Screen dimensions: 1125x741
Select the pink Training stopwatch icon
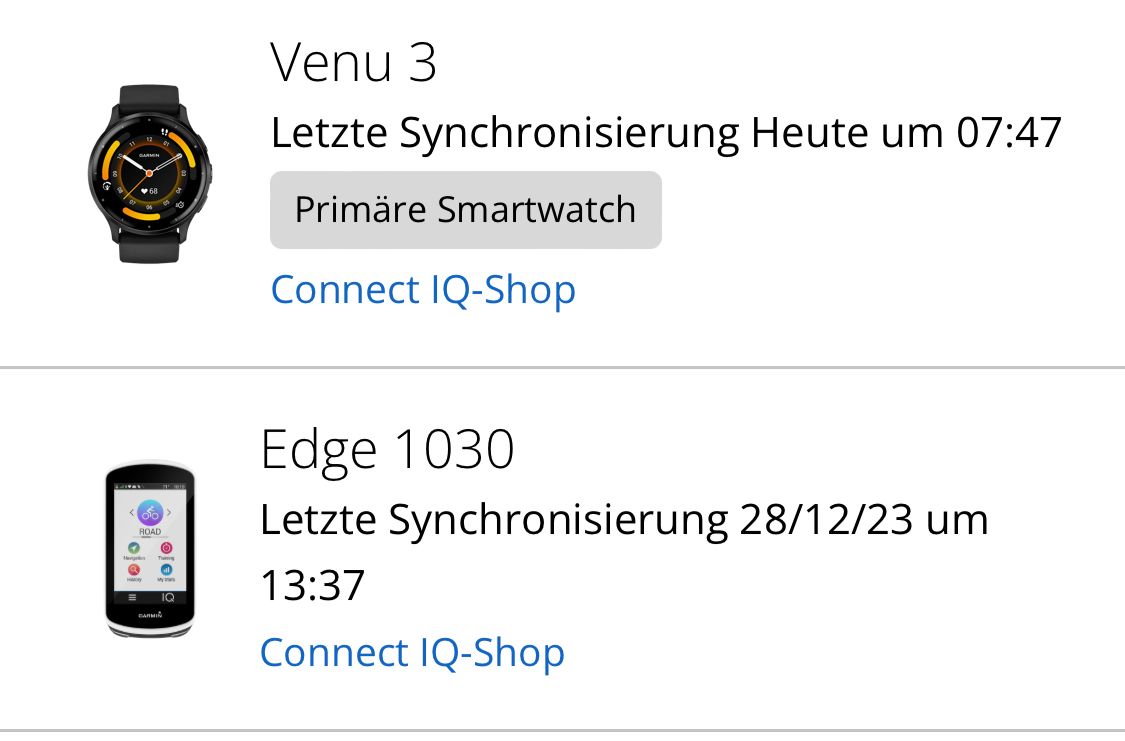[166, 549]
